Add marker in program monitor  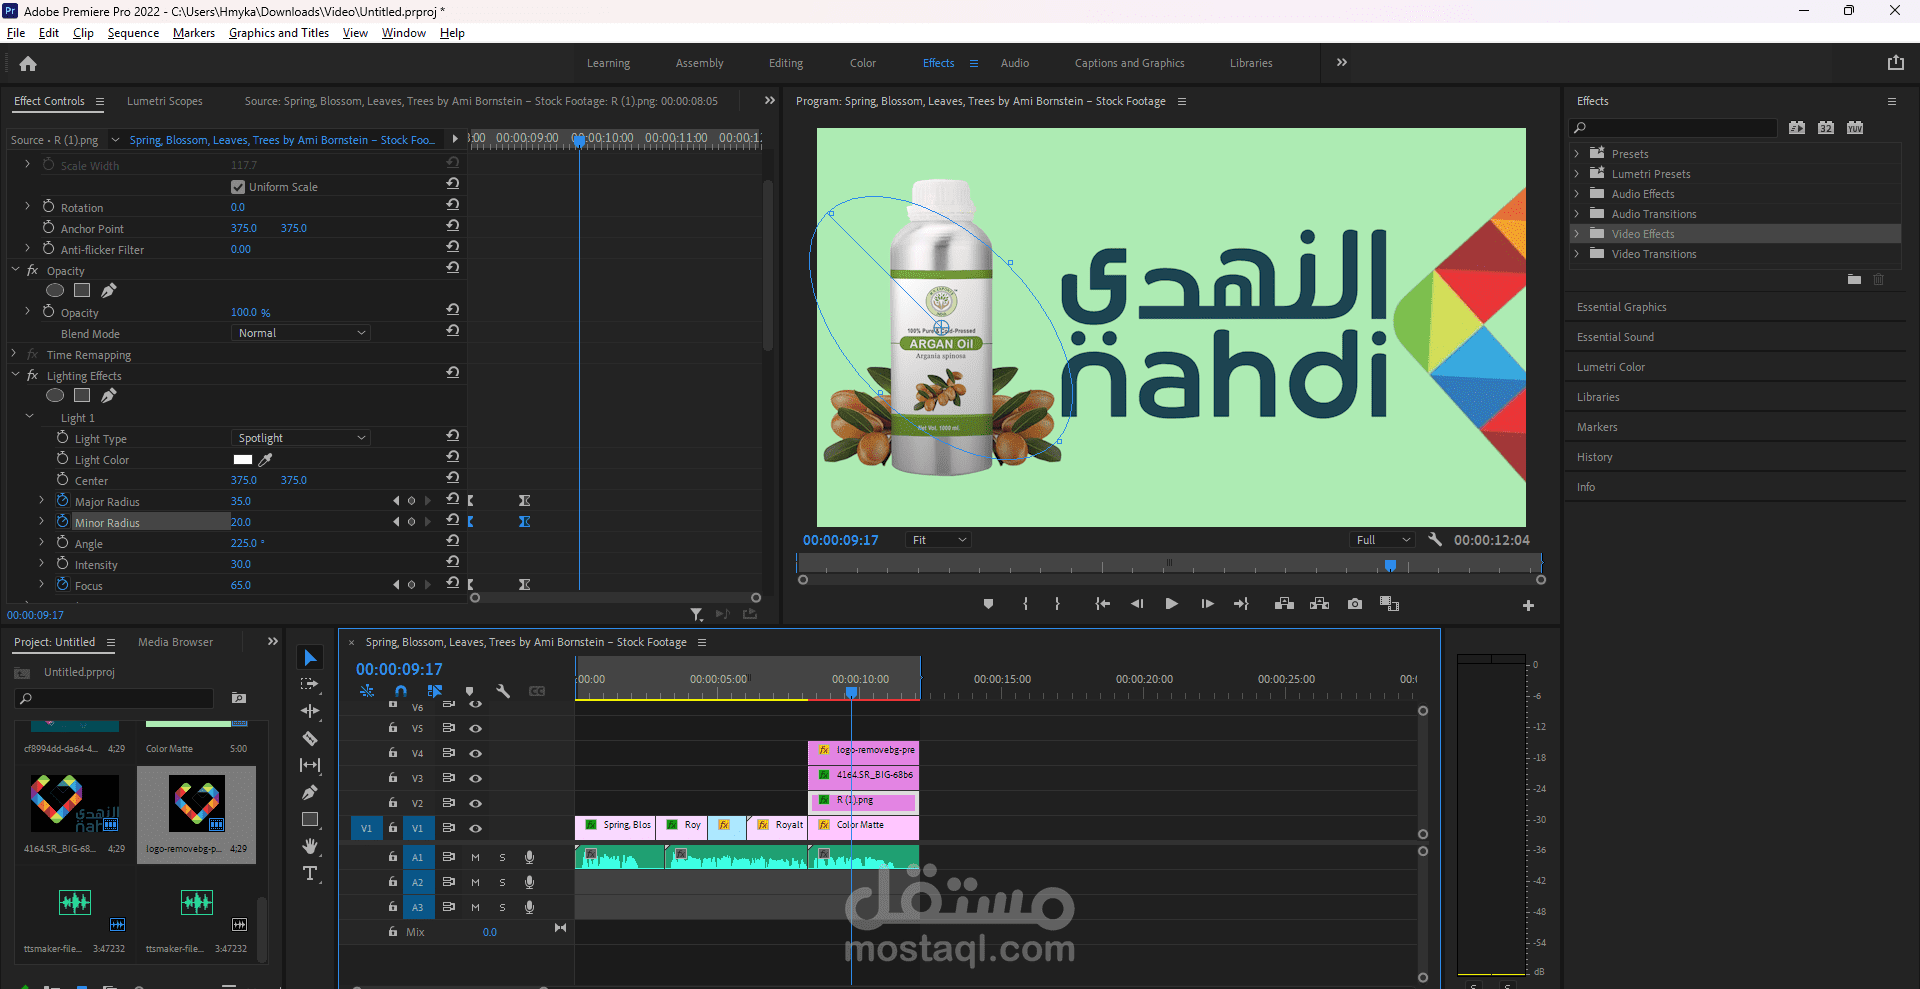988,604
